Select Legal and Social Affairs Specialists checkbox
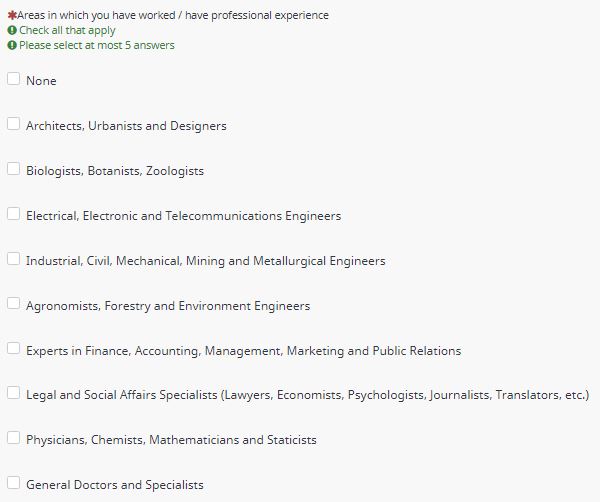The image size is (600, 502). click(13, 393)
